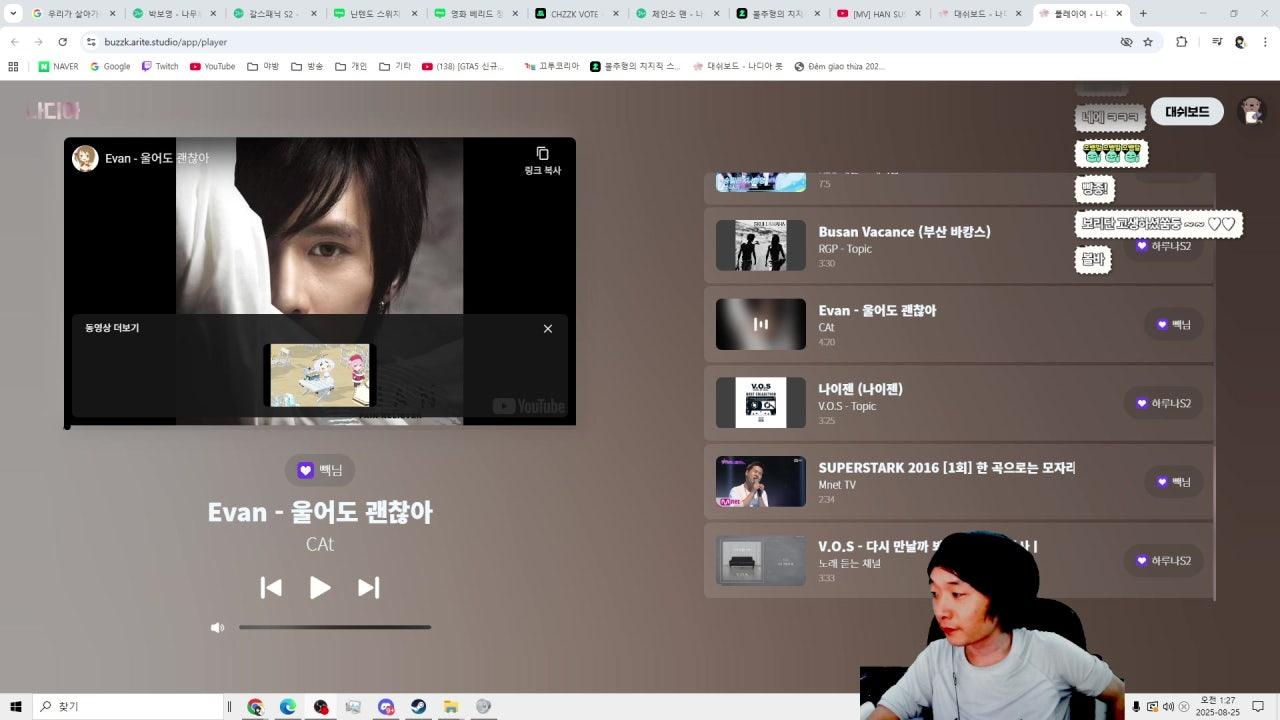Open the suggested video thumbnail in 동영상 더보기
1280x720 pixels.
pos(320,375)
